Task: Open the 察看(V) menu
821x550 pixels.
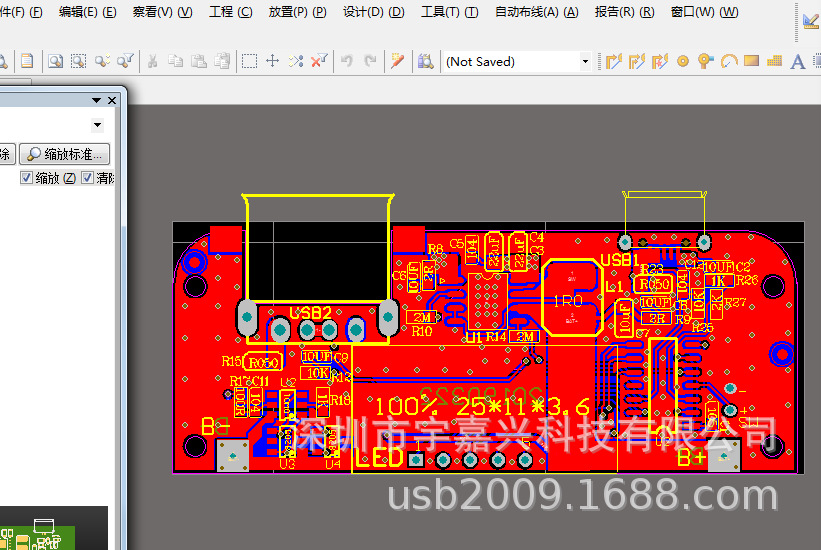Action: point(162,12)
